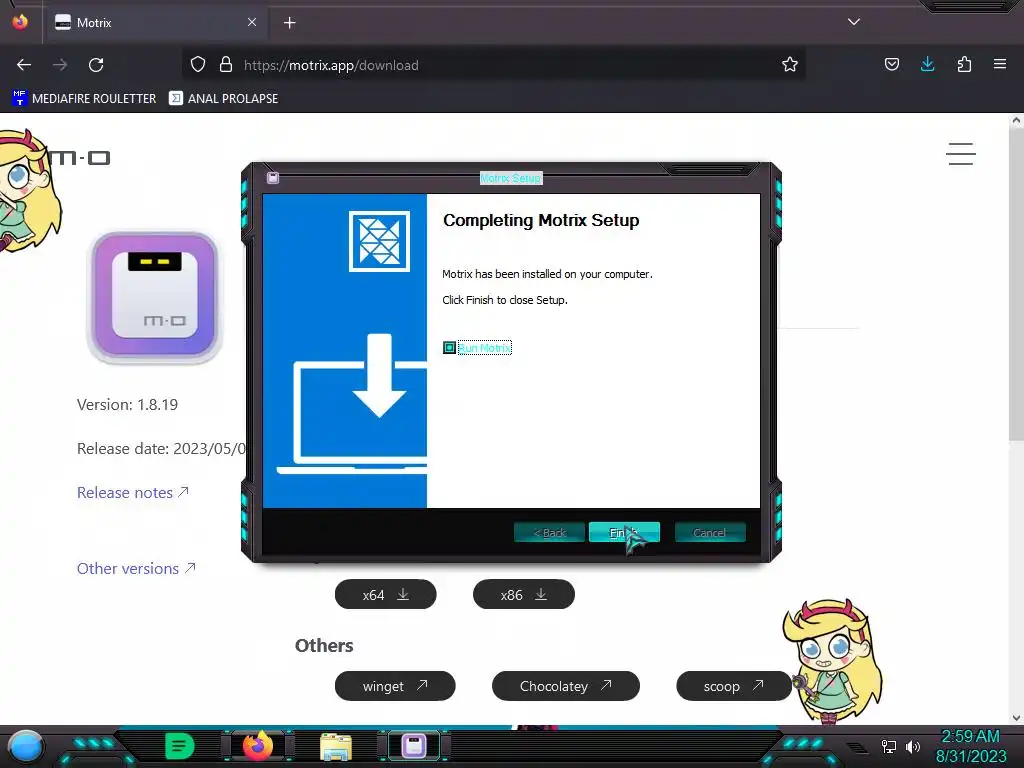Click the Others heading

[324, 645]
